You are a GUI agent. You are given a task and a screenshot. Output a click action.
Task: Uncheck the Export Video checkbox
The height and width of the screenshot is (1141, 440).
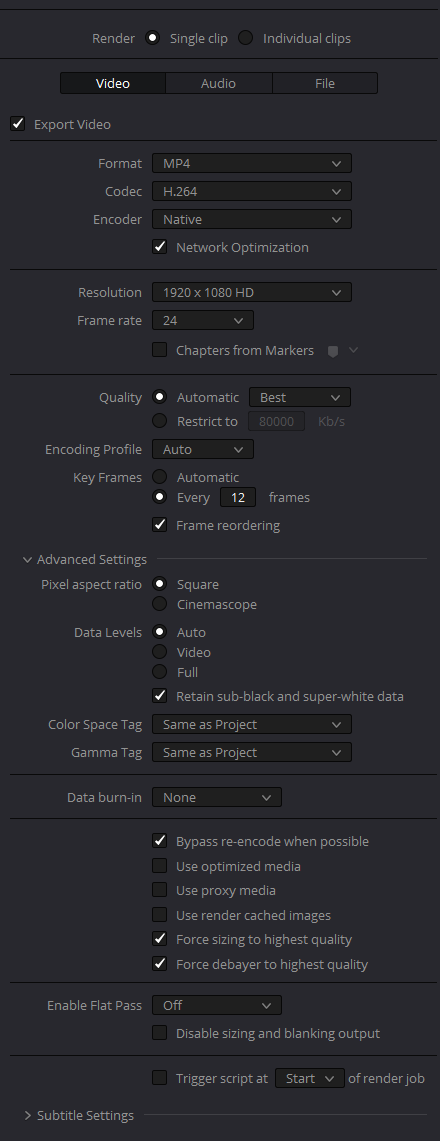tap(17, 124)
